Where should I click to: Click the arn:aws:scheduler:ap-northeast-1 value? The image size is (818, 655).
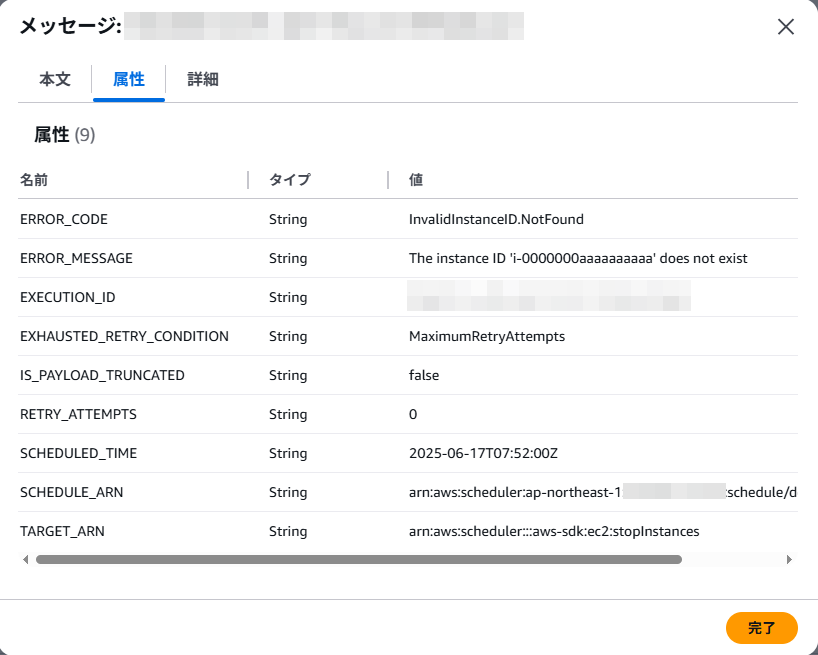tap(603, 492)
